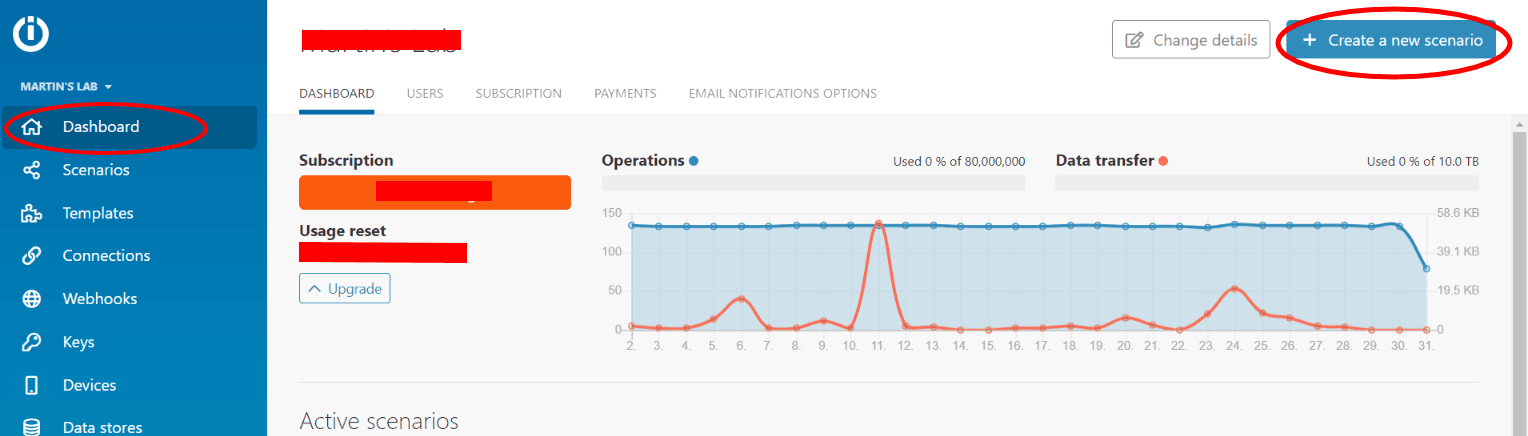Screen dimensions: 1528x436
Task: Click the Upgrade button
Action: pos(344,289)
